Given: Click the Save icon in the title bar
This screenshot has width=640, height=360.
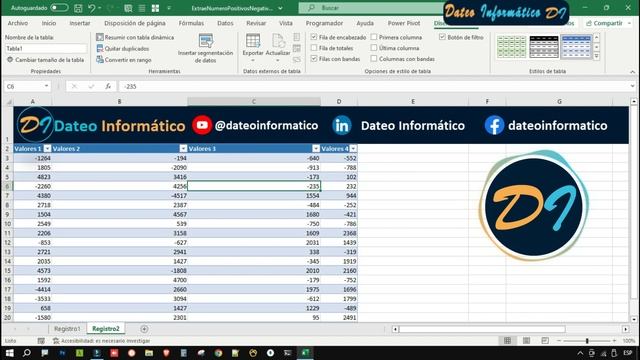Looking at the screenshot, I should tap(78, 8).
